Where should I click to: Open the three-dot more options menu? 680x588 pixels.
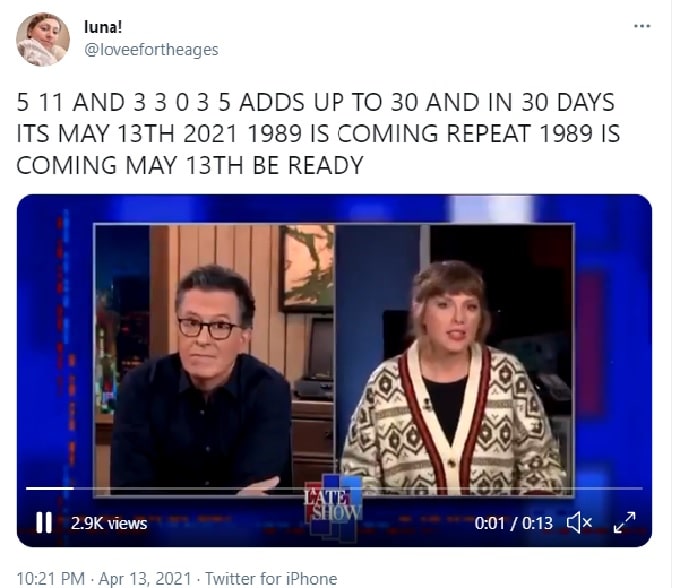click(x=642, y=26)
